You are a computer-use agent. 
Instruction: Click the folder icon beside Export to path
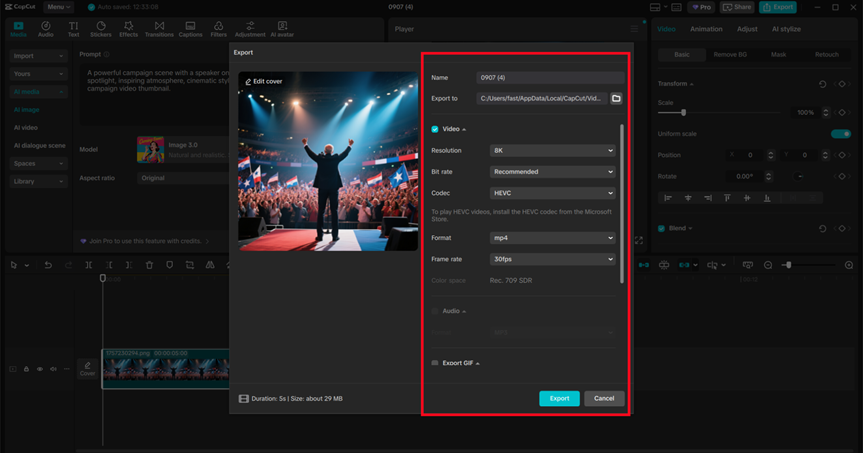point(616,99)
